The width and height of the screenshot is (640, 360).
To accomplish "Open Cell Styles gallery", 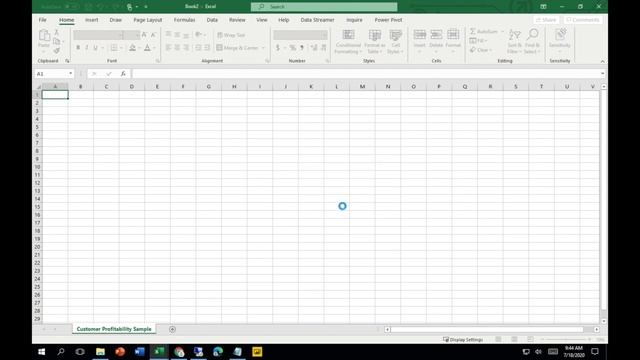I will pyautogui.click(x=396, y=41).
